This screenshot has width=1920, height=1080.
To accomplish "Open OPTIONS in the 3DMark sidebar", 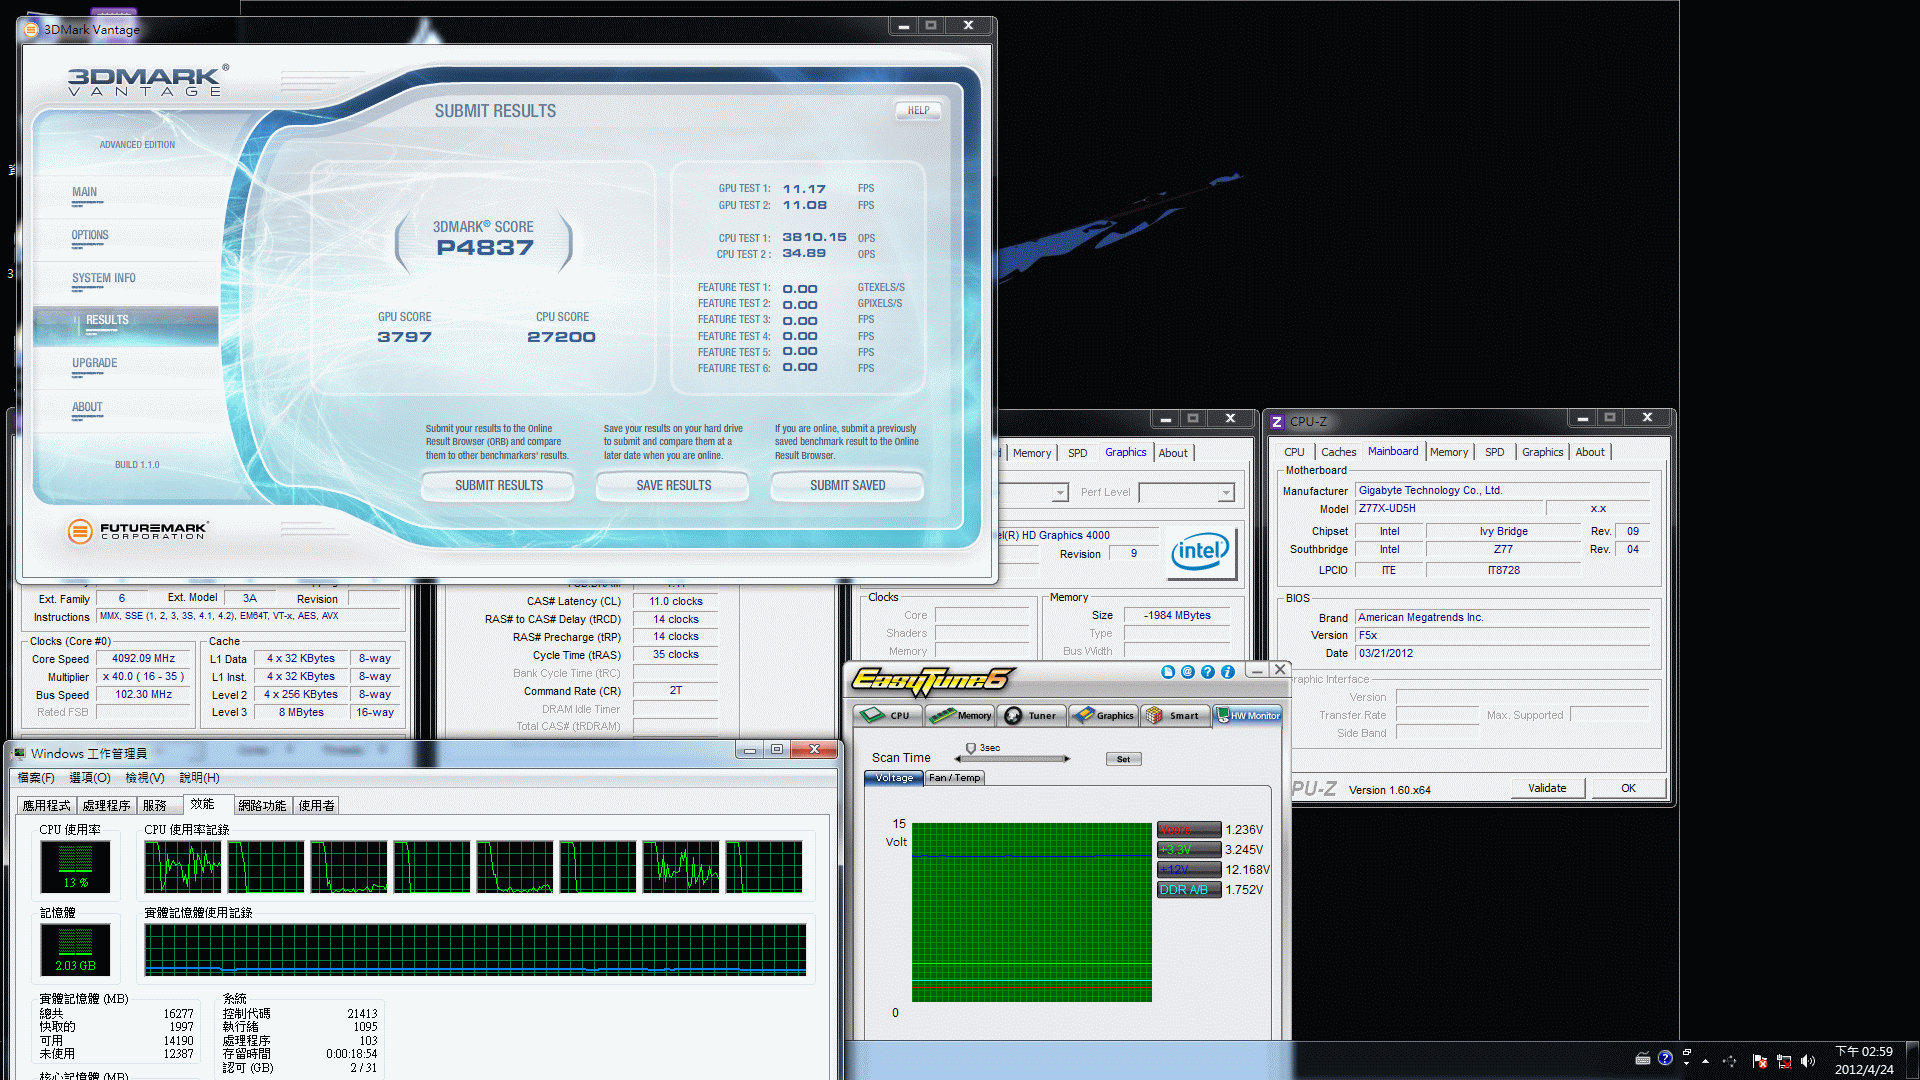I will pyautogui.click(x=90, y=236).
